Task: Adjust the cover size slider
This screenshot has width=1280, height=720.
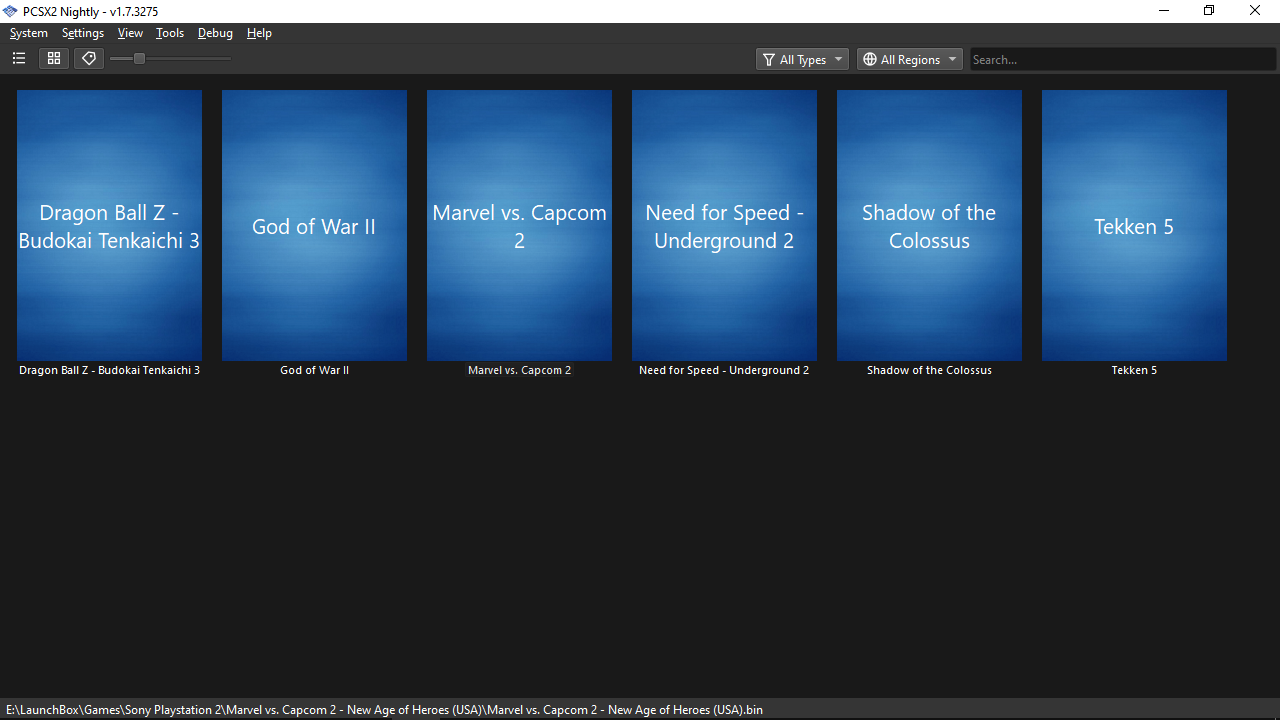Action: [x=170, y=59]
